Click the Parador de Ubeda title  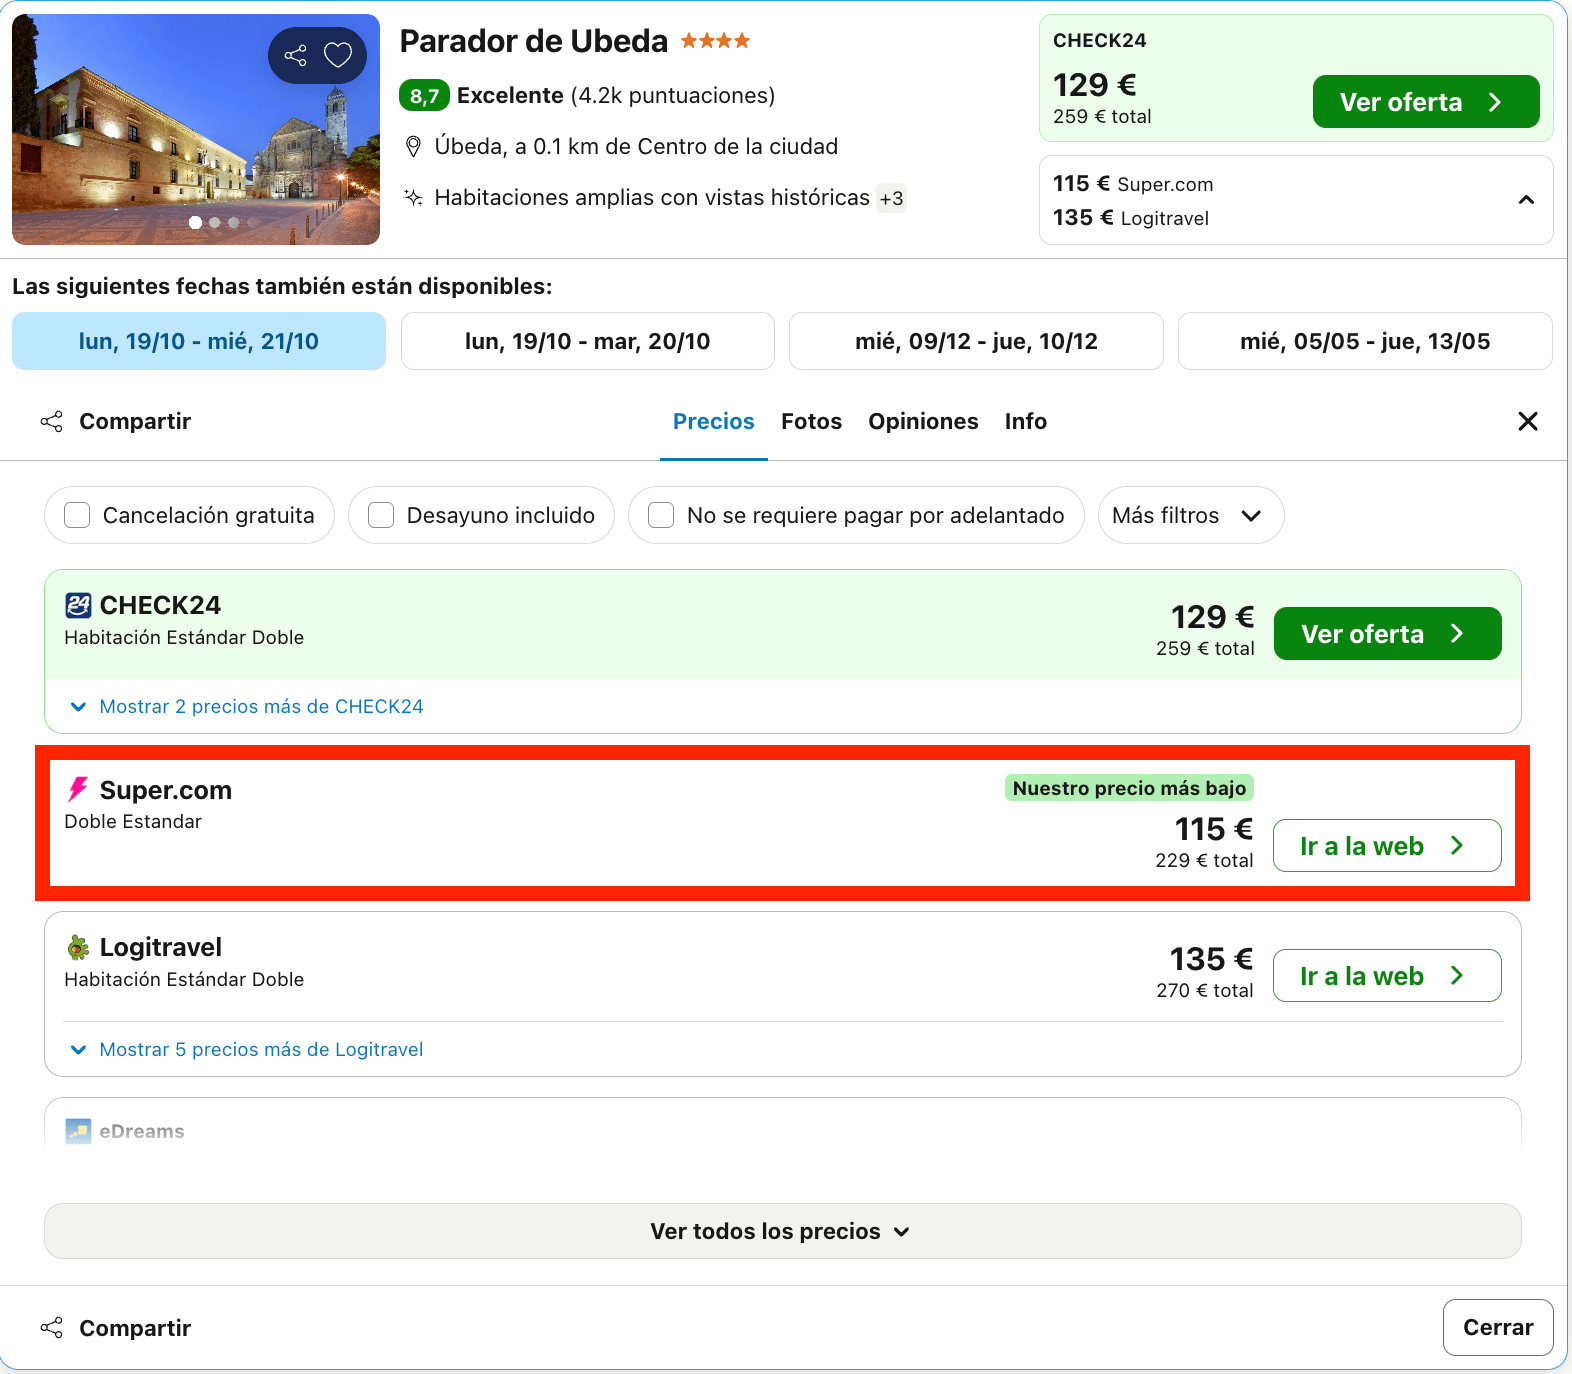coord(534,41)
